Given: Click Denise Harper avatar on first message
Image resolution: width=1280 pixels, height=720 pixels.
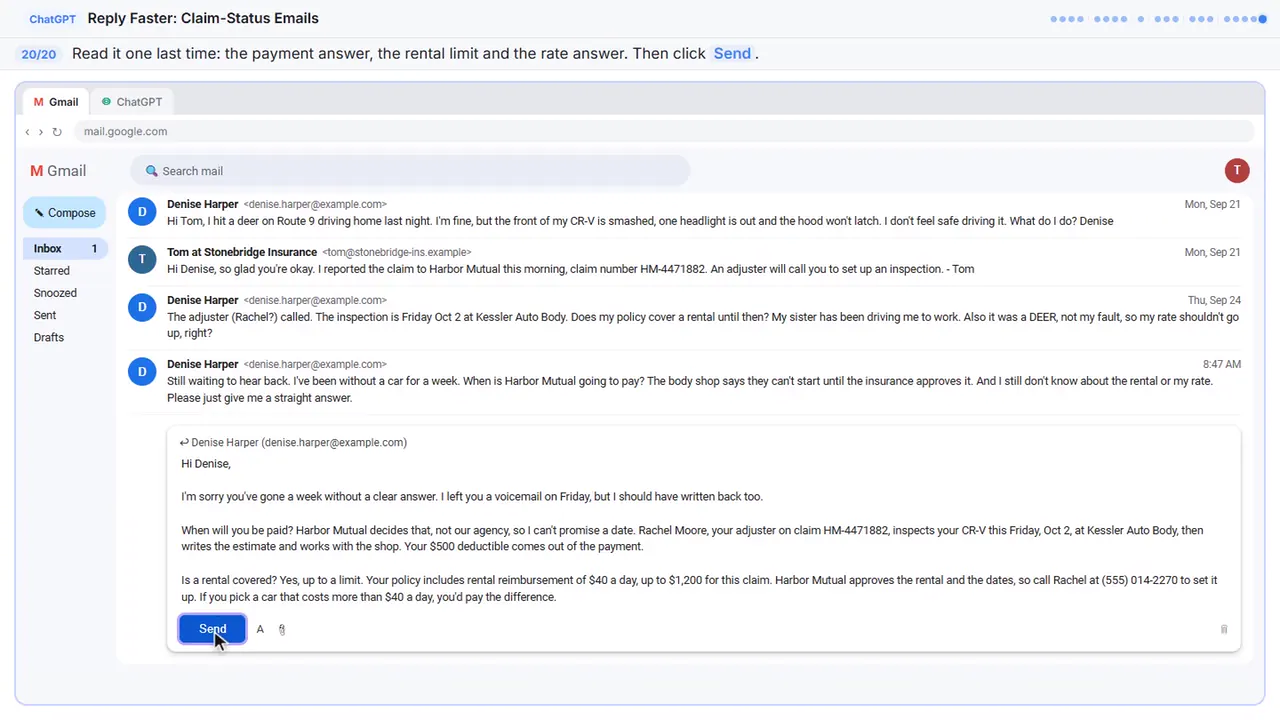Looking at the screenshot, I should pos(142,212).
